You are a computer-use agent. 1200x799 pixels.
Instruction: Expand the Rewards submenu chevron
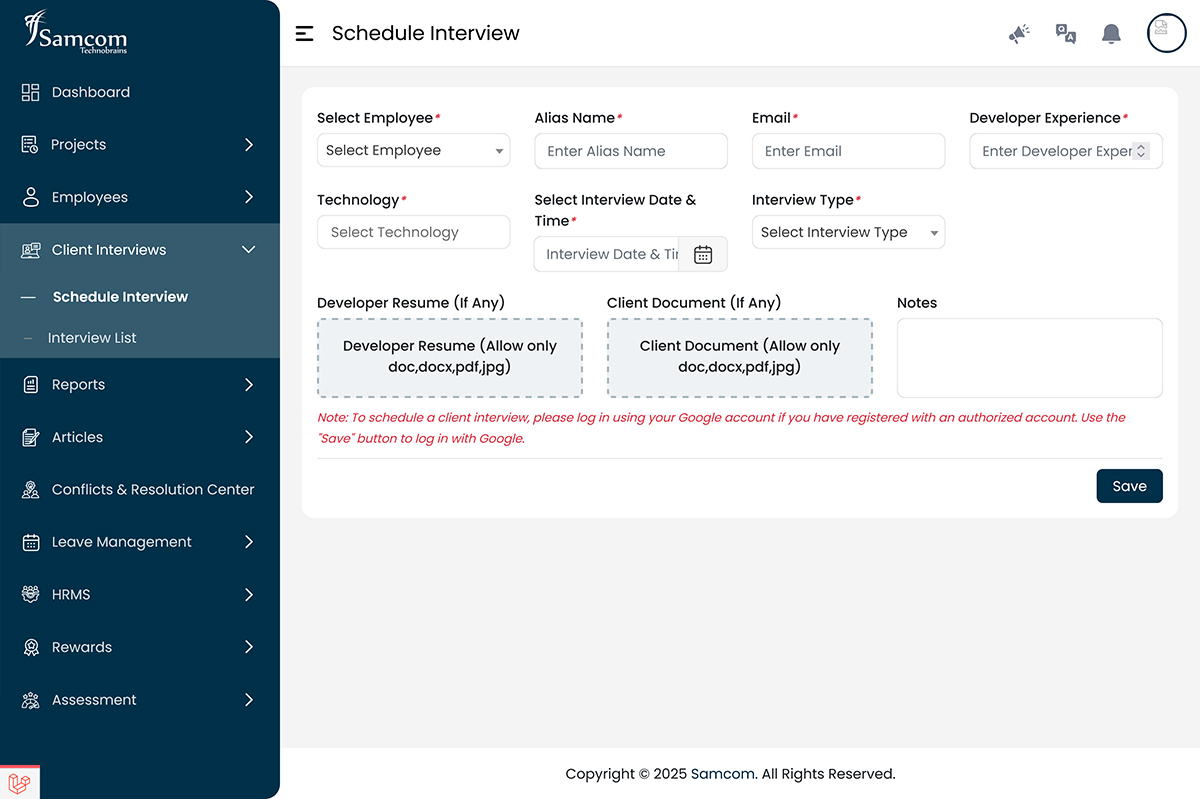249,647
